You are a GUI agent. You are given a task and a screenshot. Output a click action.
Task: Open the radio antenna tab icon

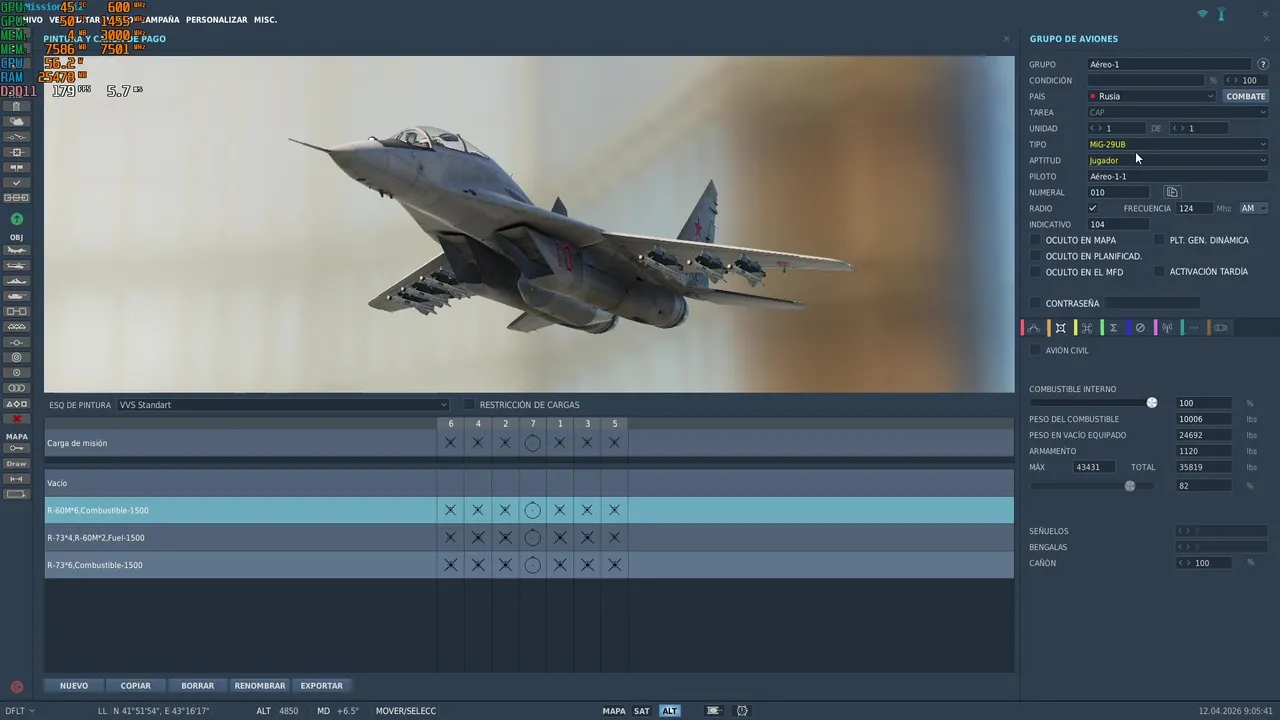[x=1167, y=328]
